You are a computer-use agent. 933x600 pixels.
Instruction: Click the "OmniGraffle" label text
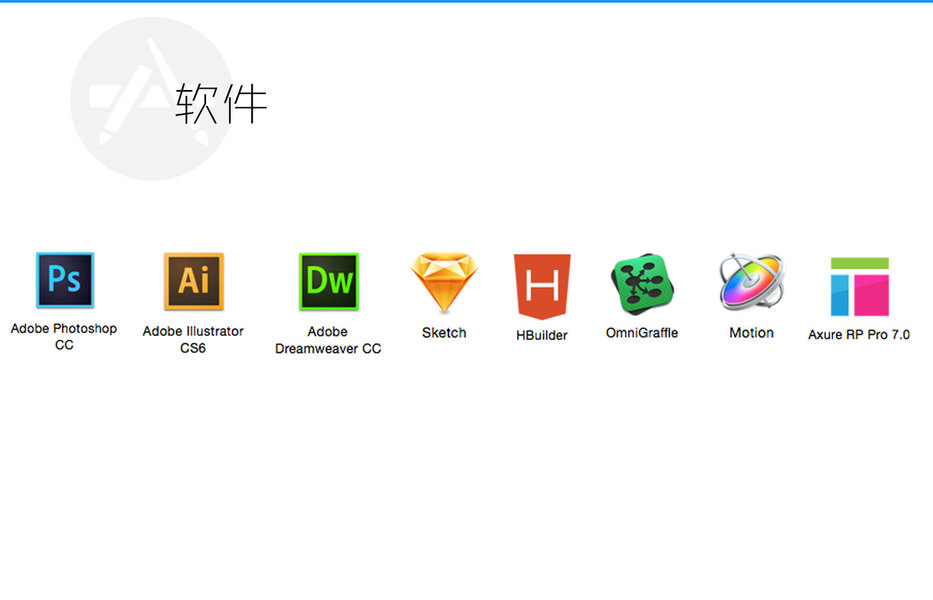point(642,333)
